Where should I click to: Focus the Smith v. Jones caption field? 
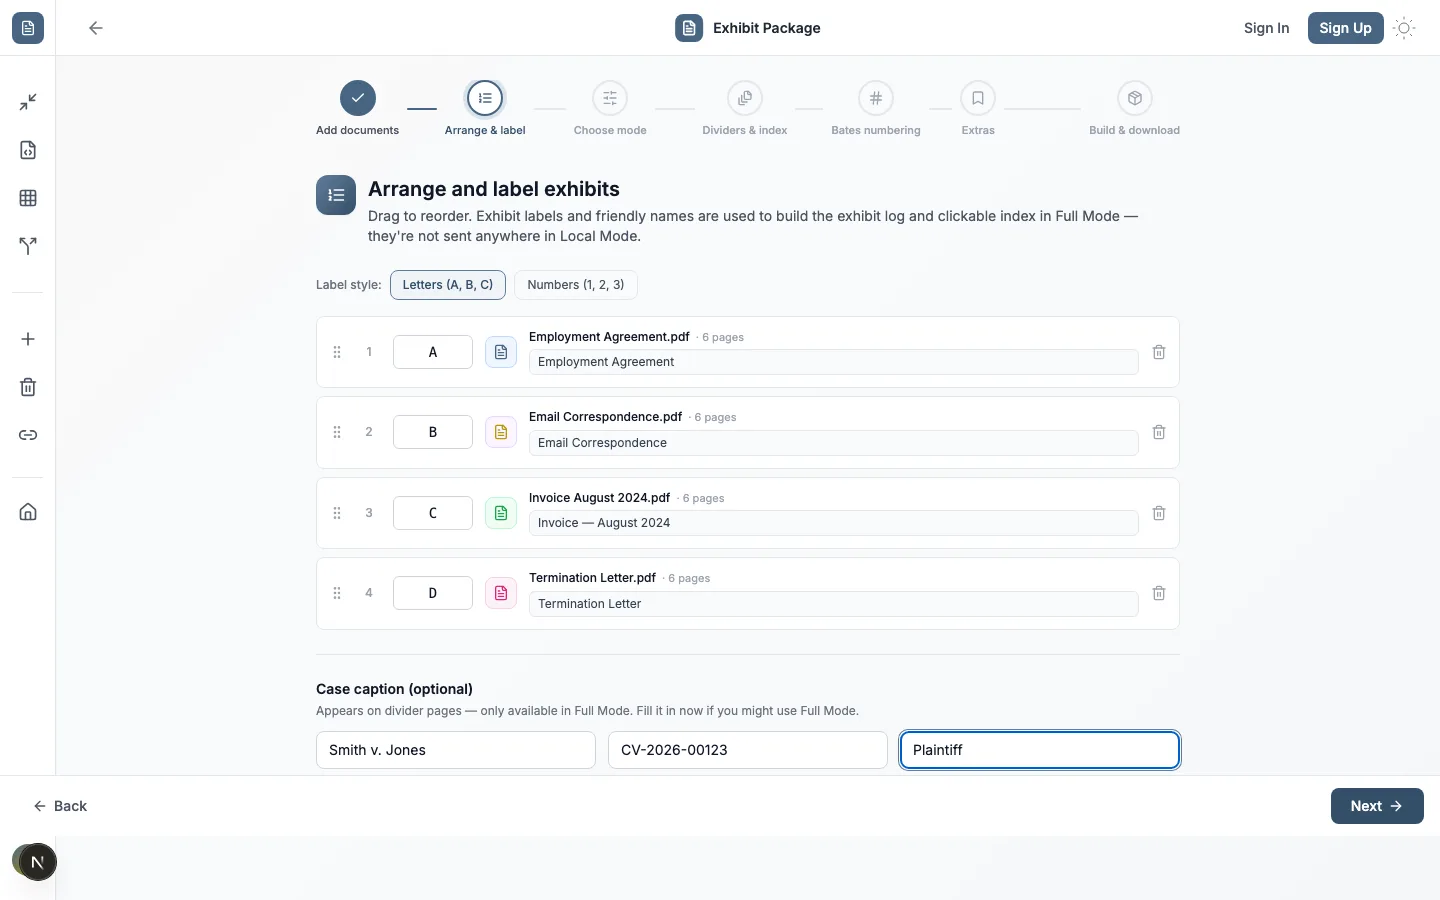[x=456, y=750]
